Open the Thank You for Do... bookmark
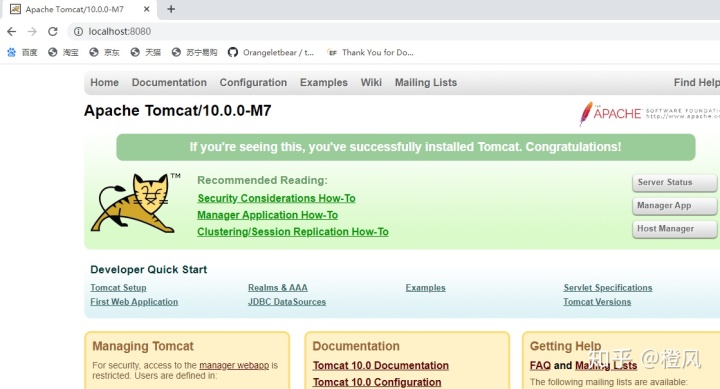The image size is (720, 389). (x=371, y=52)
